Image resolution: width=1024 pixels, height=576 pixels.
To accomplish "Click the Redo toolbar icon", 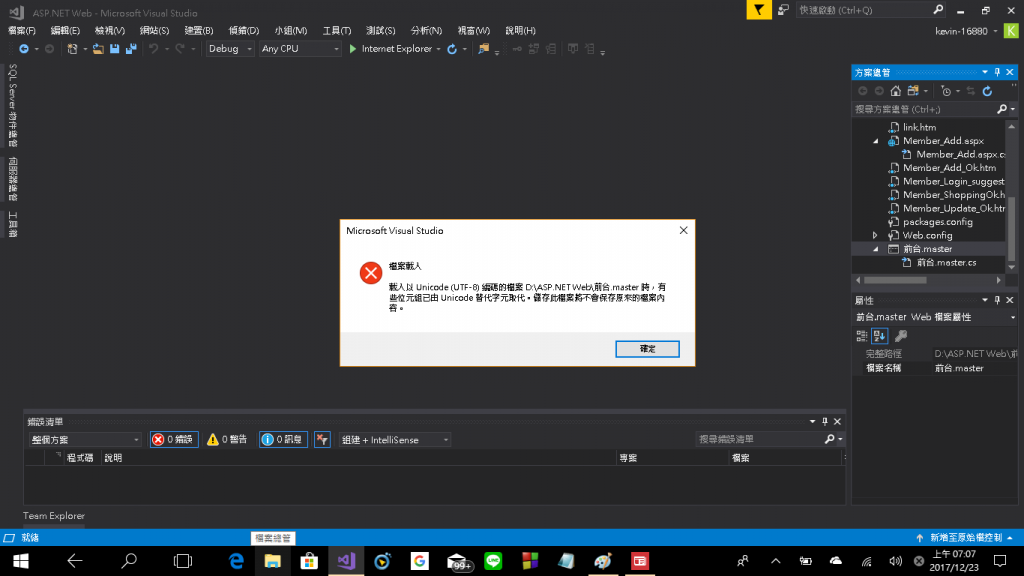I will [180, 49].
